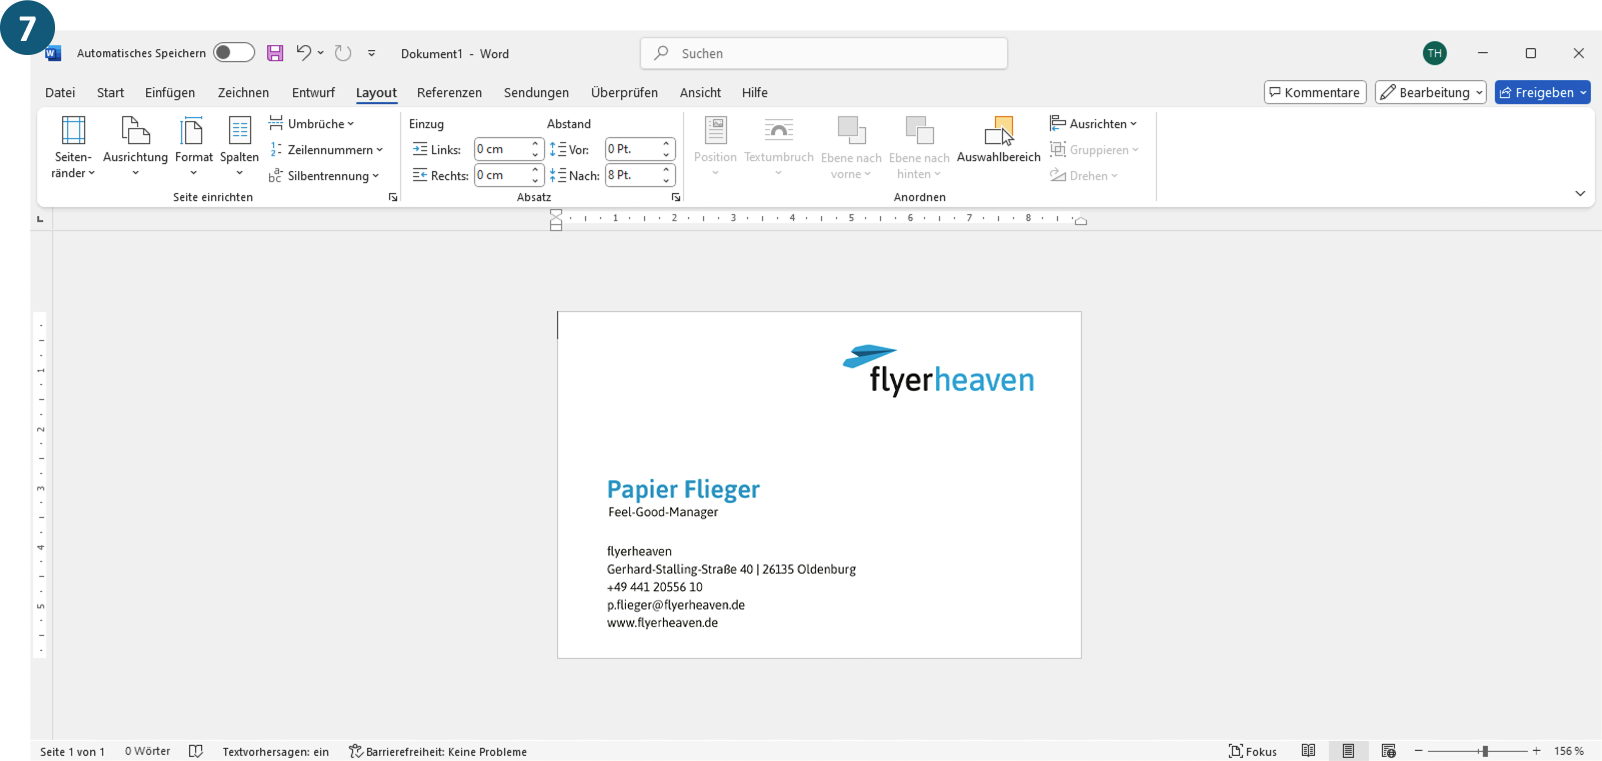This screenshot has height=761, width=1602.
Task: Enable Fokus mode
Action: [x=1253, y=752]
